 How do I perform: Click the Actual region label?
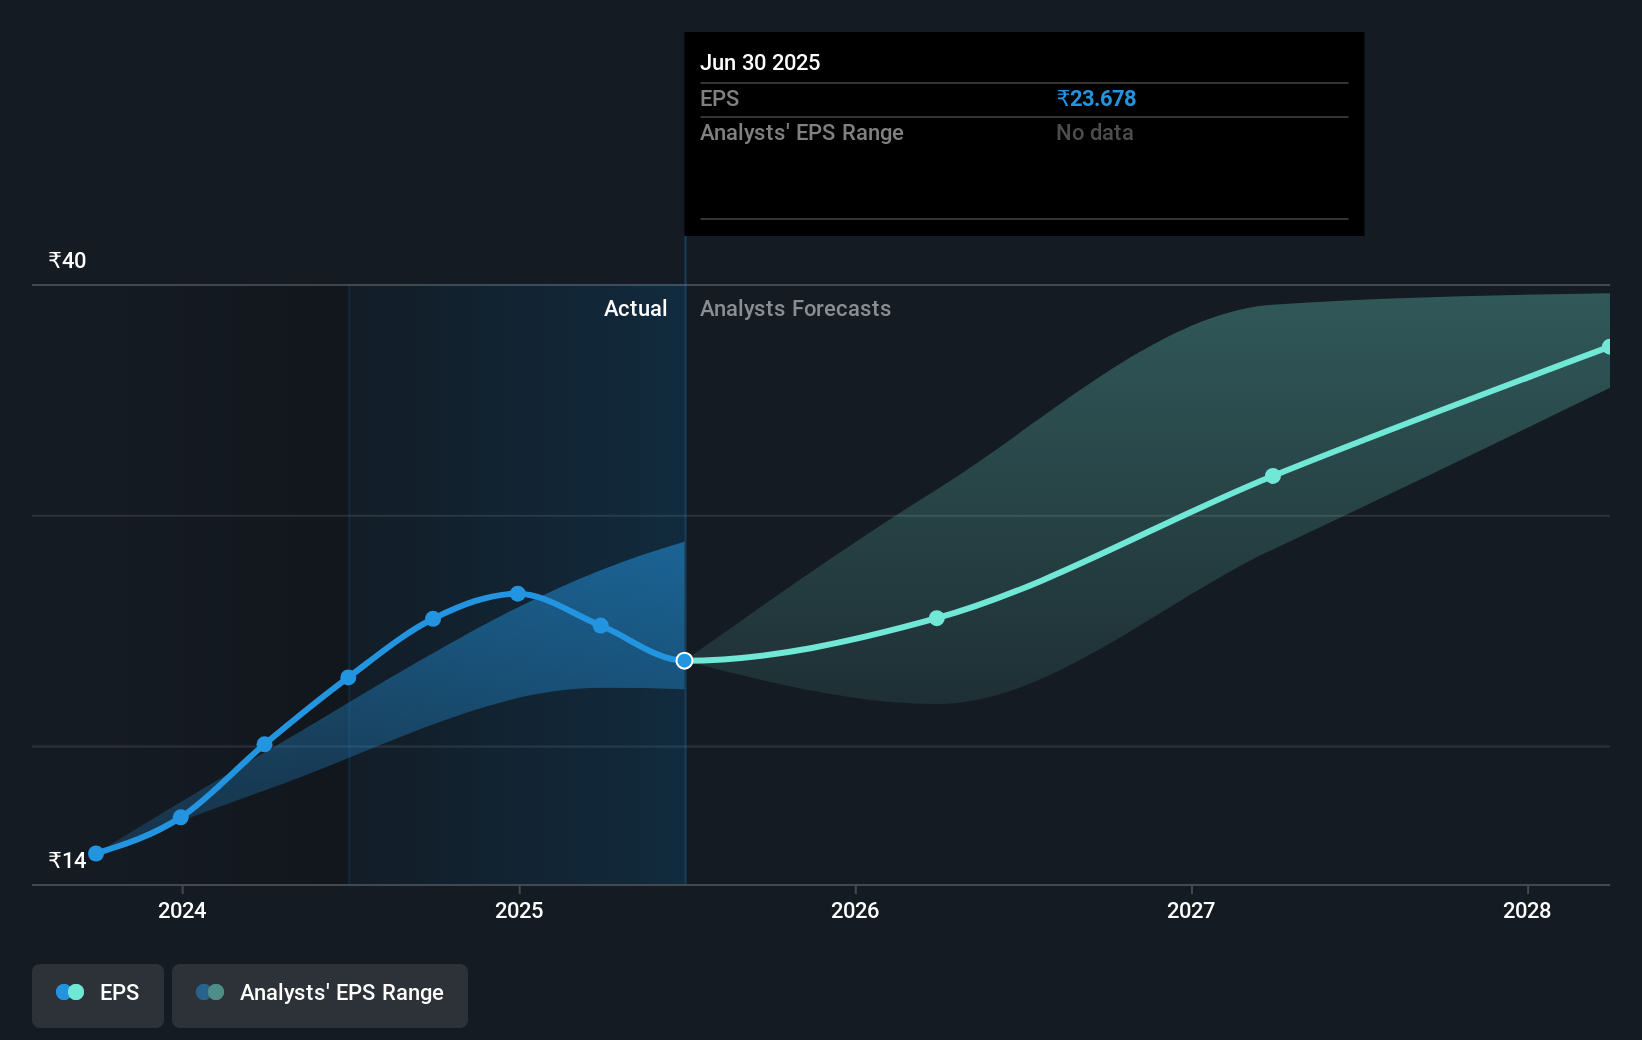click(635, 308)
